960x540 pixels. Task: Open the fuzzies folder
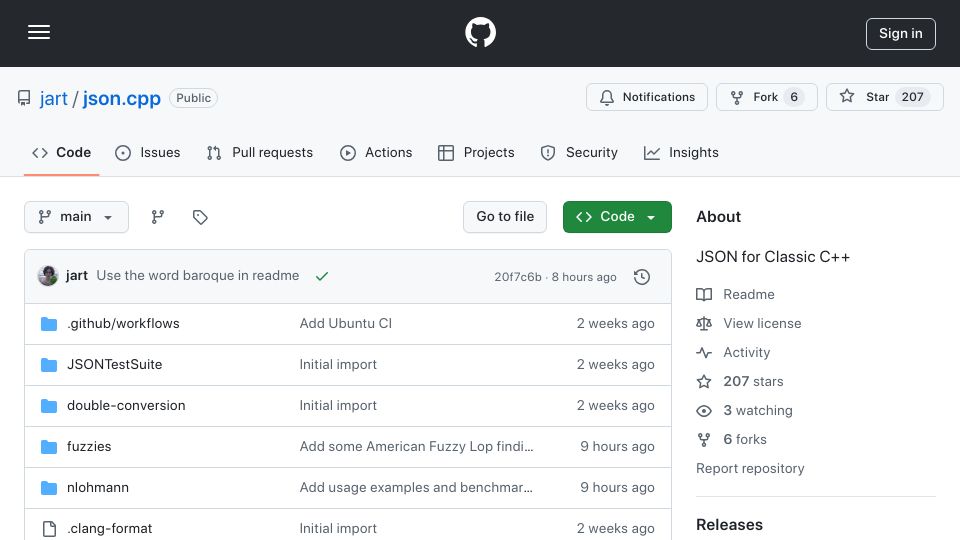[89, 446]
